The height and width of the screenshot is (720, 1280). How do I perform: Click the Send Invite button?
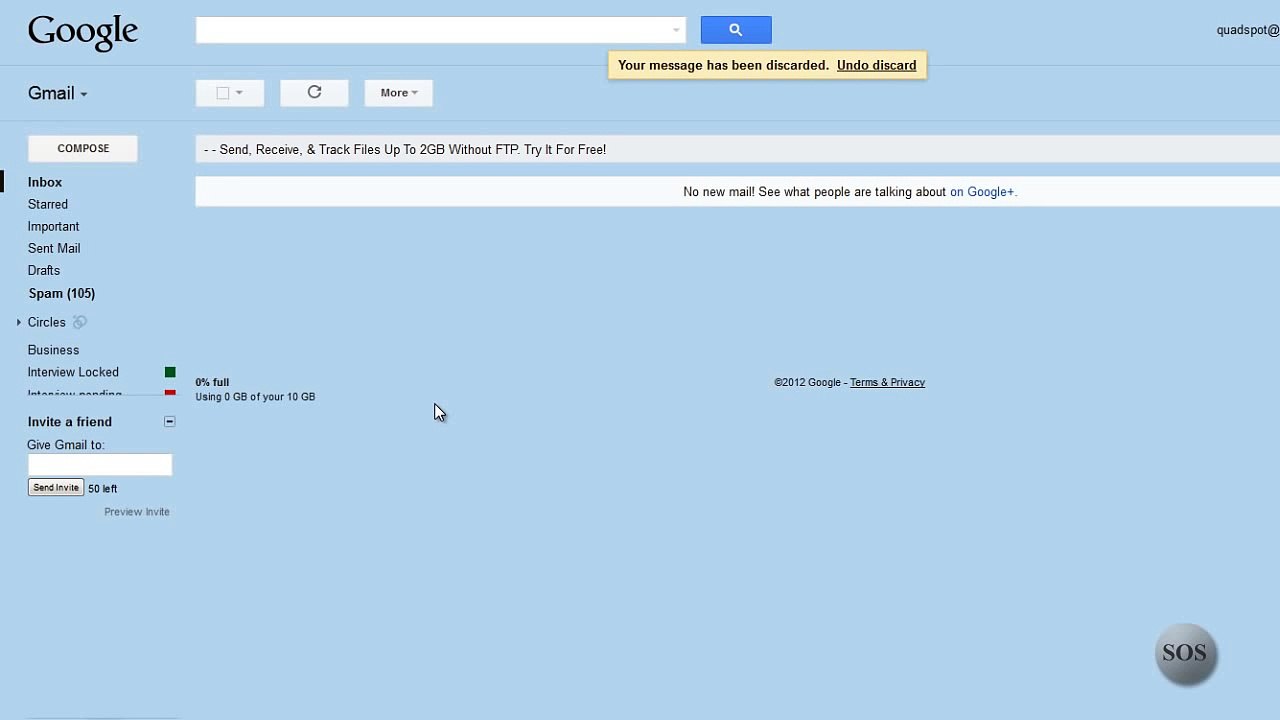click(56, 488)
